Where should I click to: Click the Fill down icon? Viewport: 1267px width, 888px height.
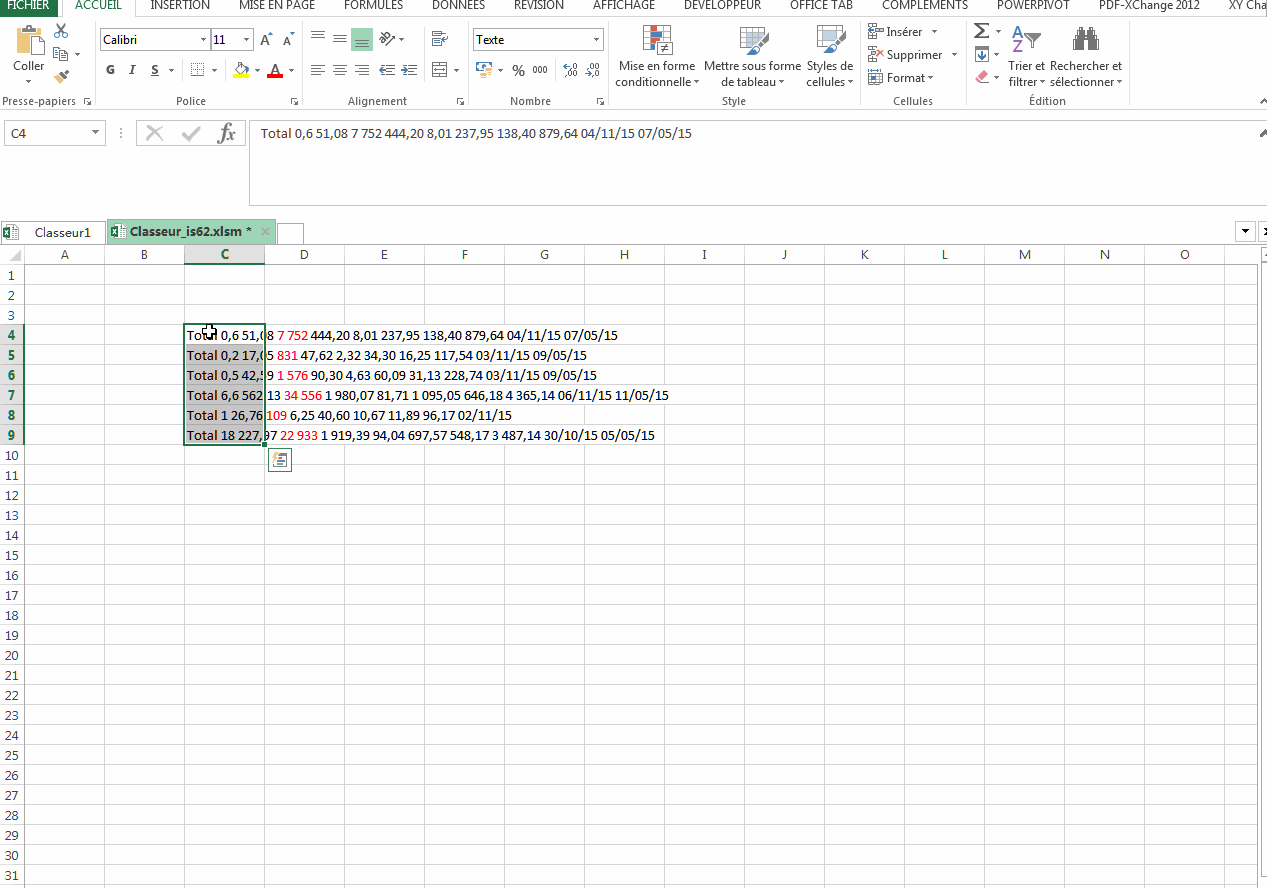click(x=982, y=54)
